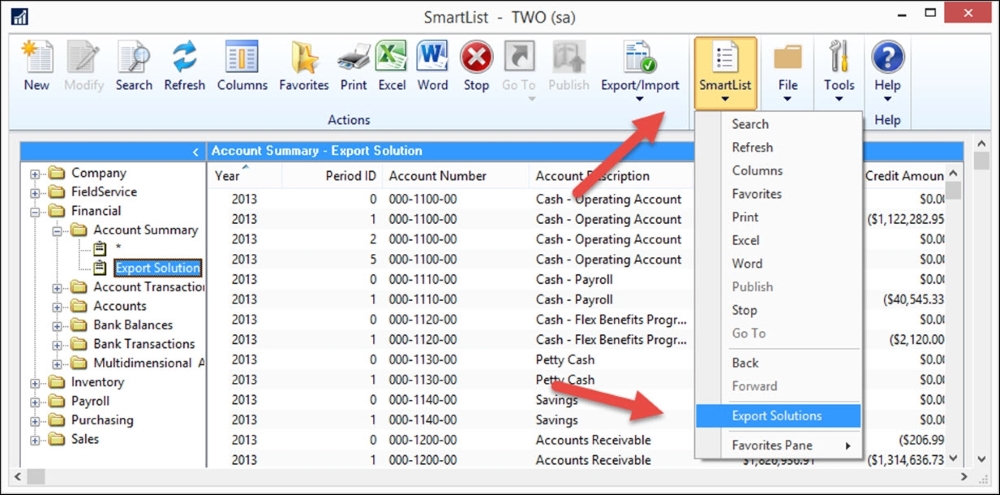Choose Stop in the SmartList dropdown menu
1000x495 pixels.
tap(778, 311)
